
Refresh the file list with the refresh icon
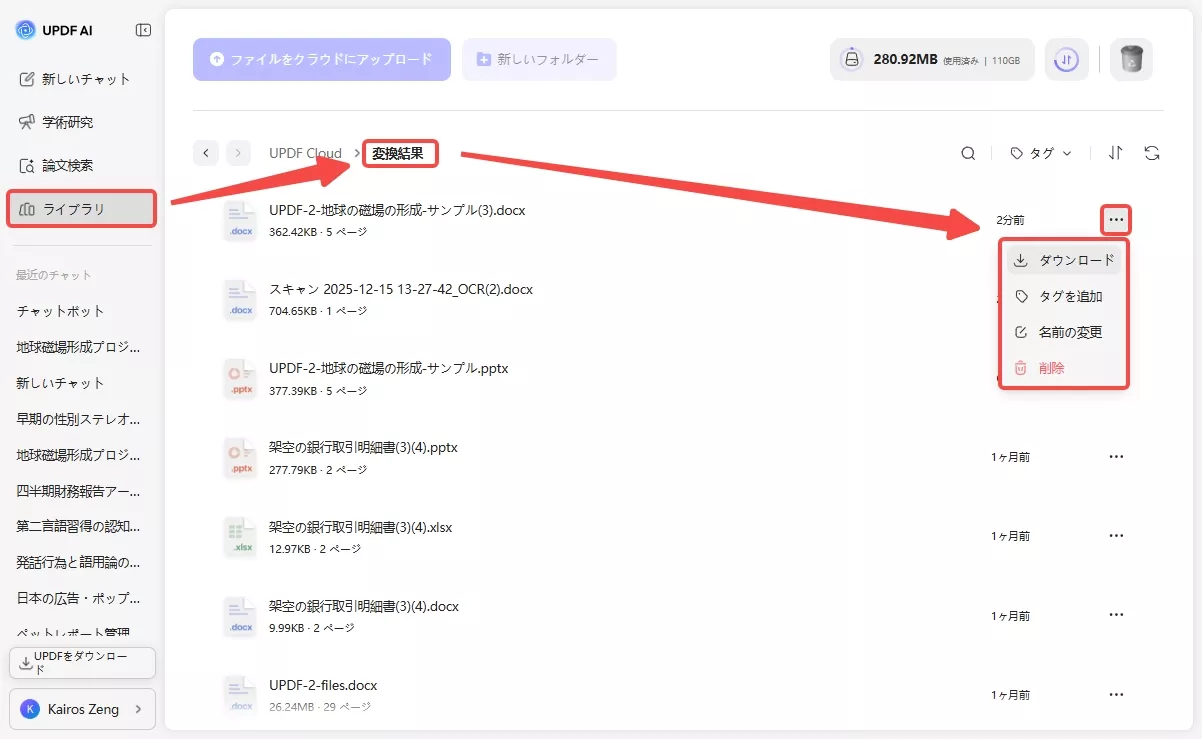[x=1152, y=152]
